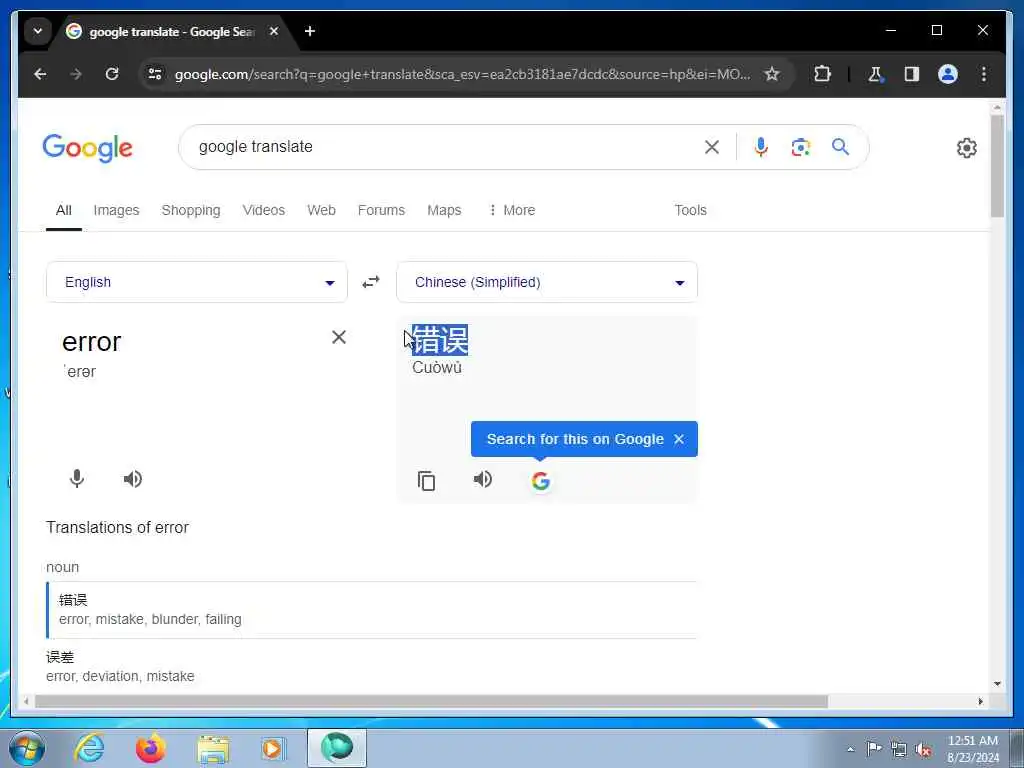
Task: Toggle the browser side panel
Action: [x=912, y=74]
